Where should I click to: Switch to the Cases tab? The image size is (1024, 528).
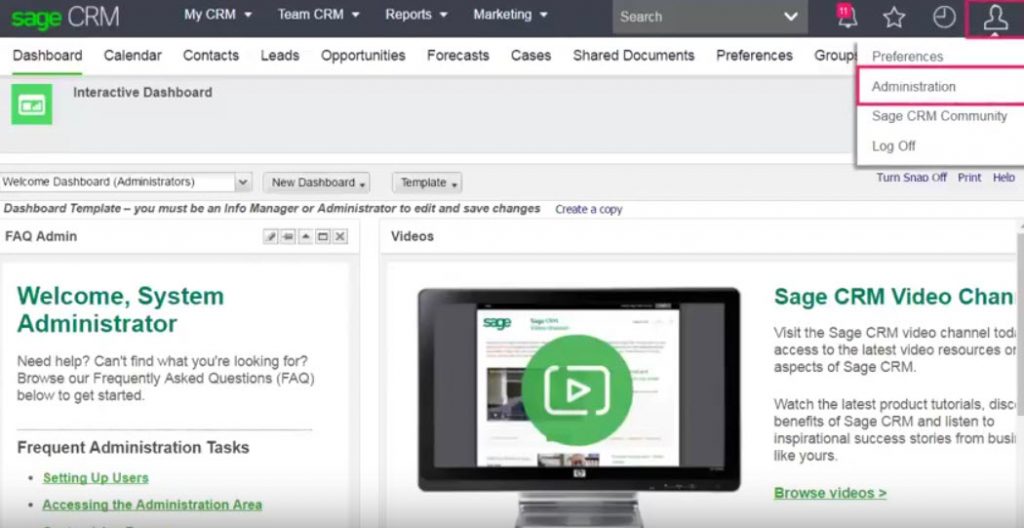click(531, 56)
